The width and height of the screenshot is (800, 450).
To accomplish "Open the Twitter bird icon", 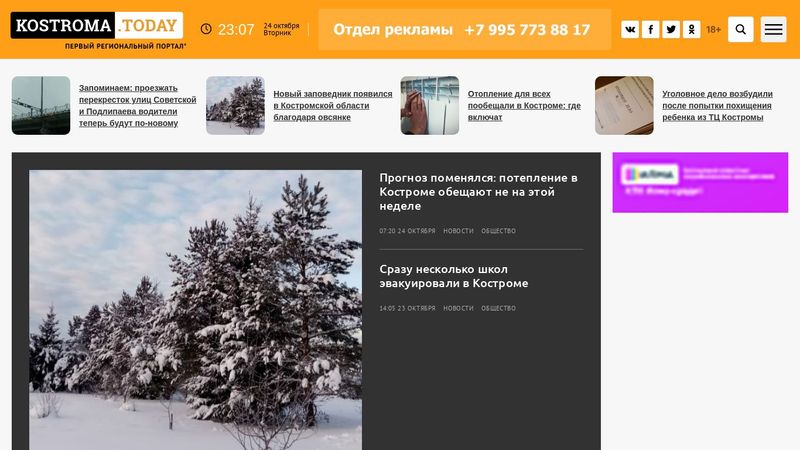I will click(671, 30).
